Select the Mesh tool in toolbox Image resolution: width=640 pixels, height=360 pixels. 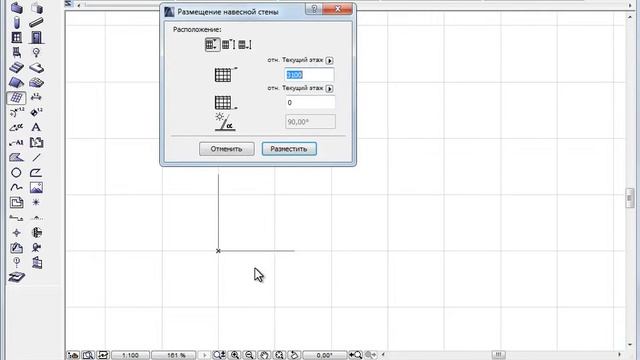tap(36, 82)
